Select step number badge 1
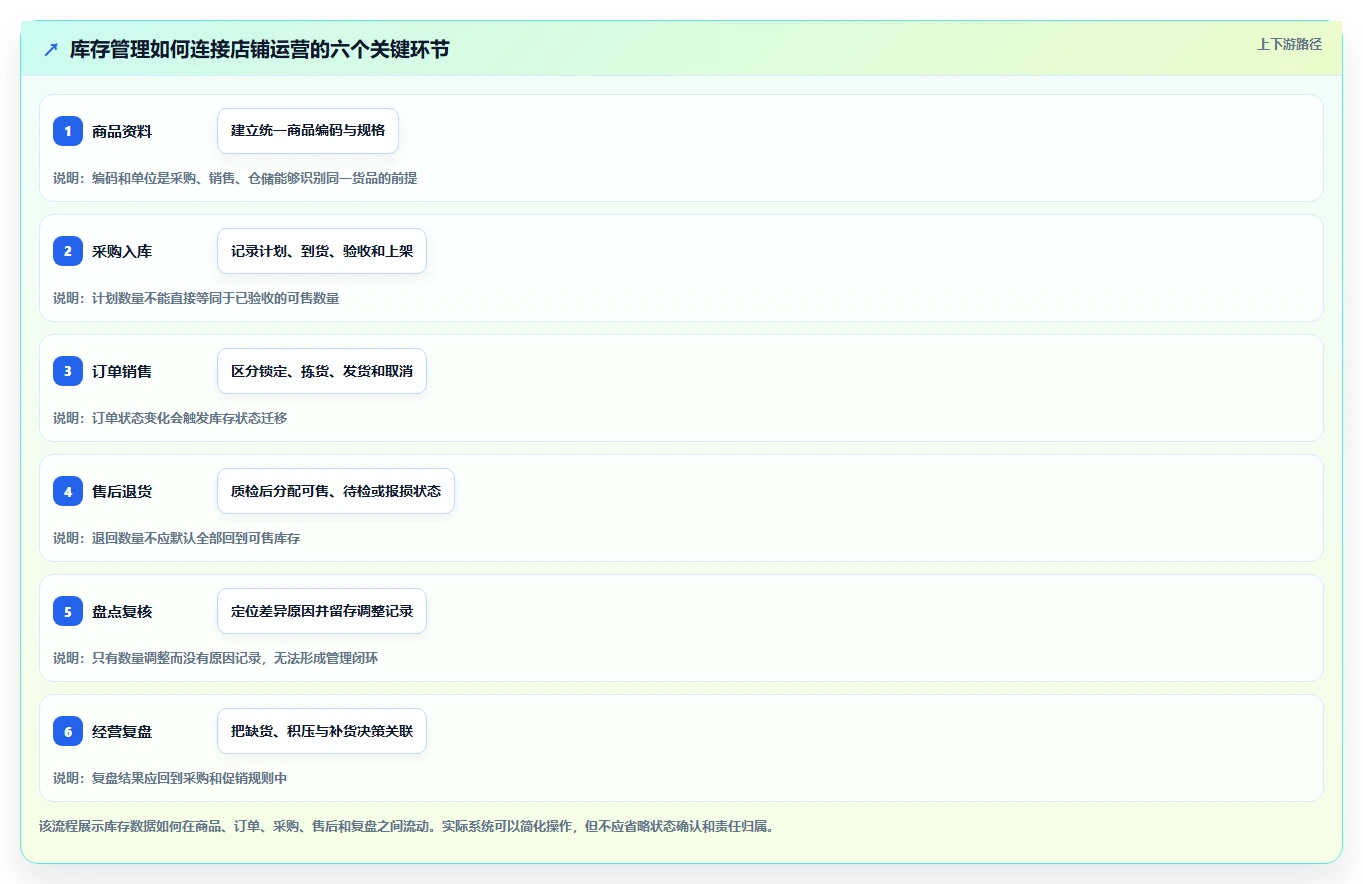This screenshot has width=1363, height=884. (x=68, y=131)
